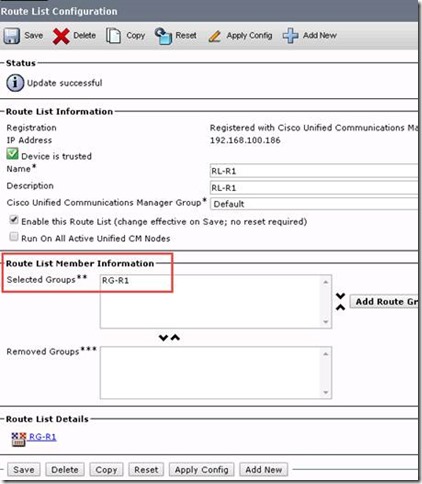Open the RG-R1 link under Route List Details

43,437
